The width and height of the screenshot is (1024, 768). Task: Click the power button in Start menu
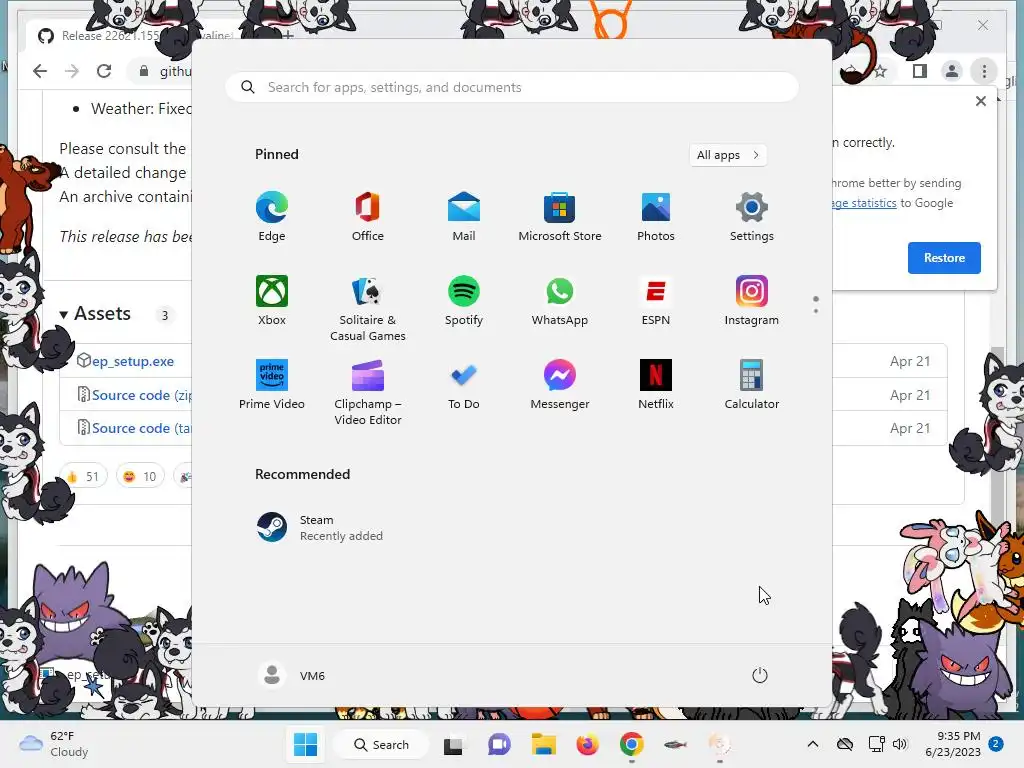coord(760,675)
